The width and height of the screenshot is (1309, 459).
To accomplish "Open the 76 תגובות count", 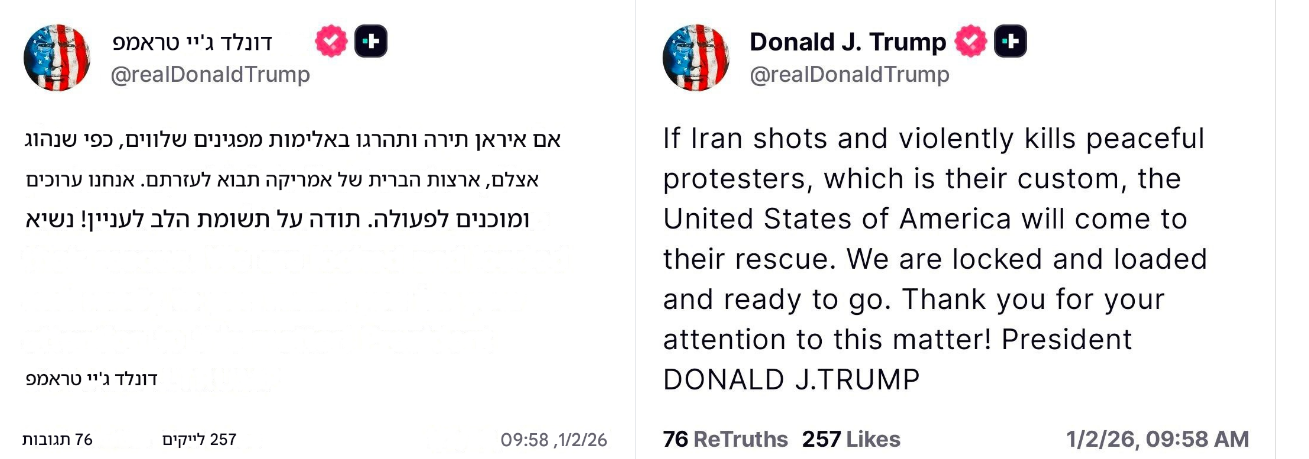I will [58, 440].
